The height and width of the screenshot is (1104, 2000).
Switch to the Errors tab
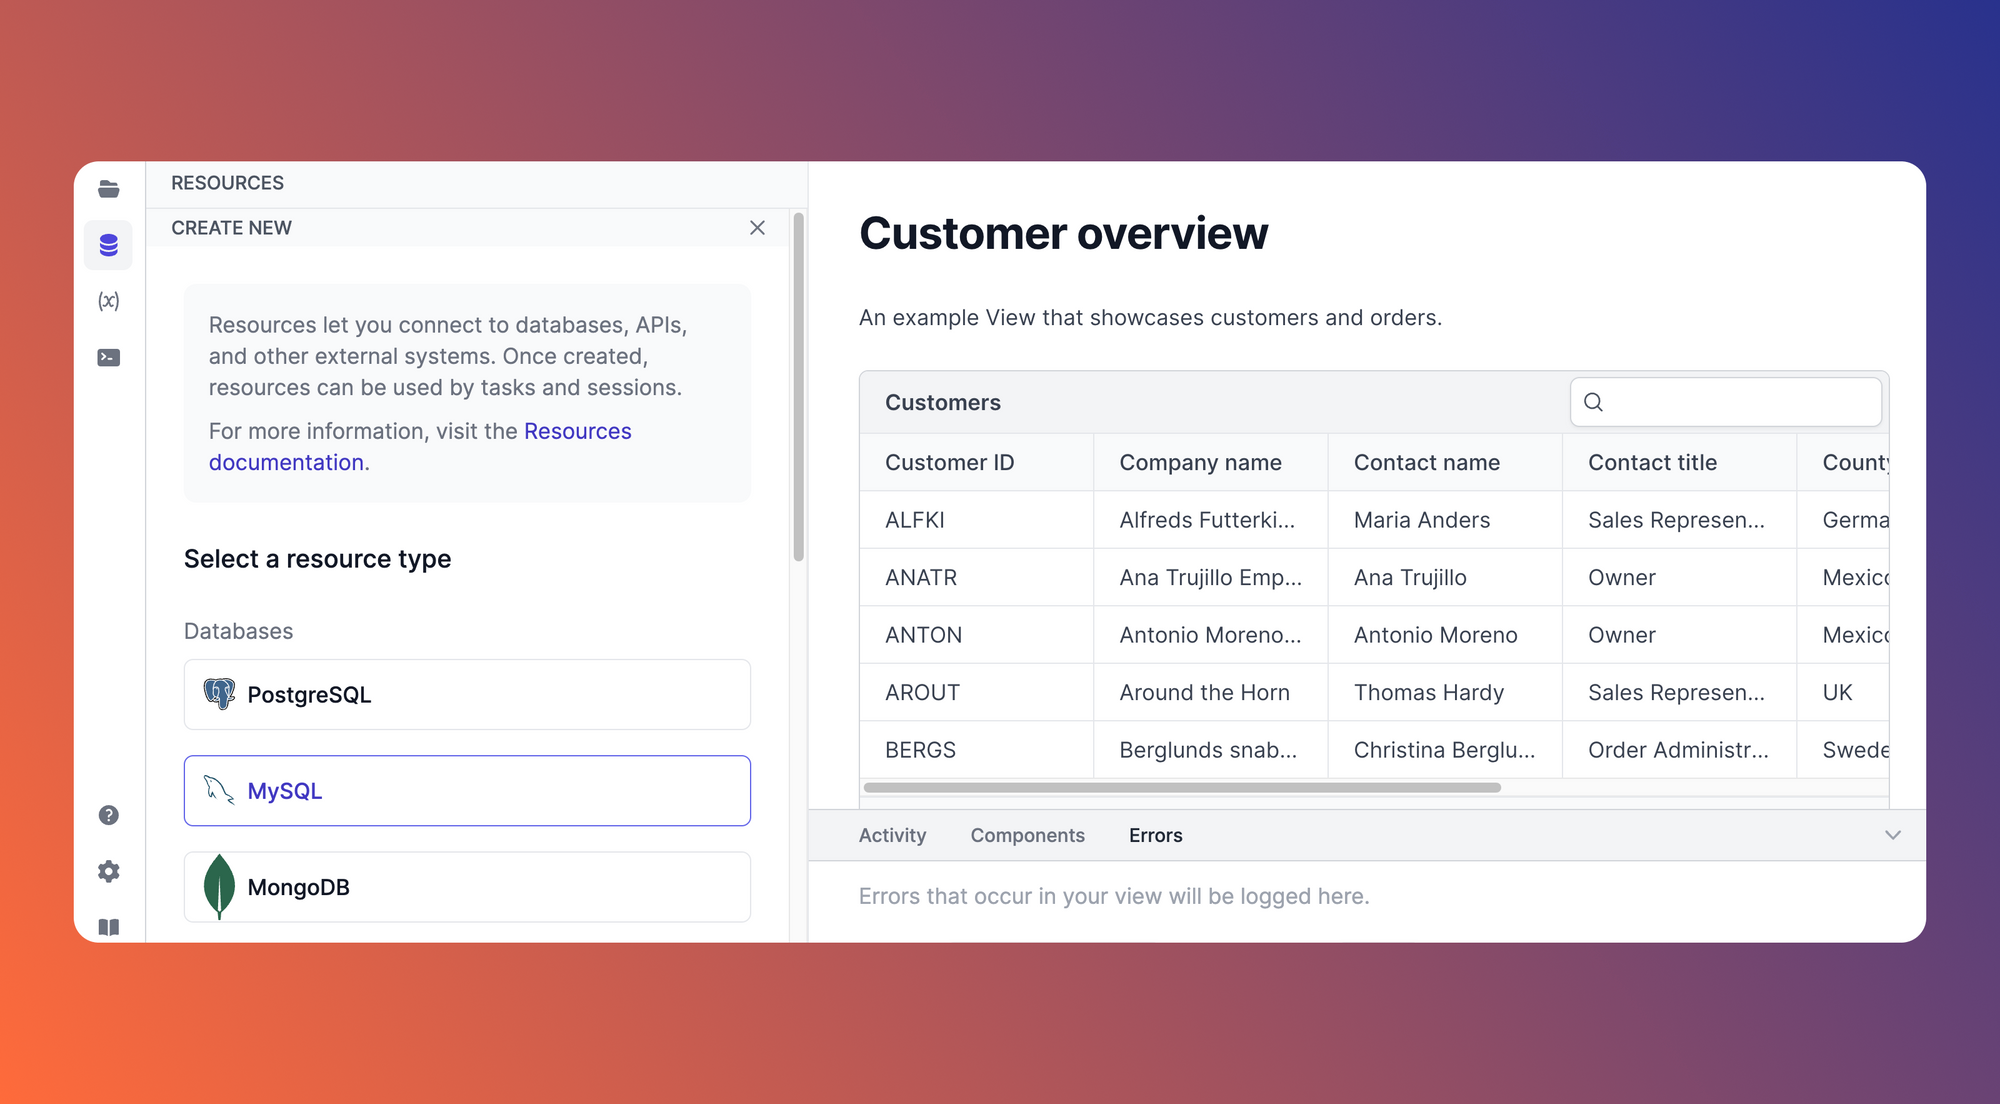coord(1155,835)
